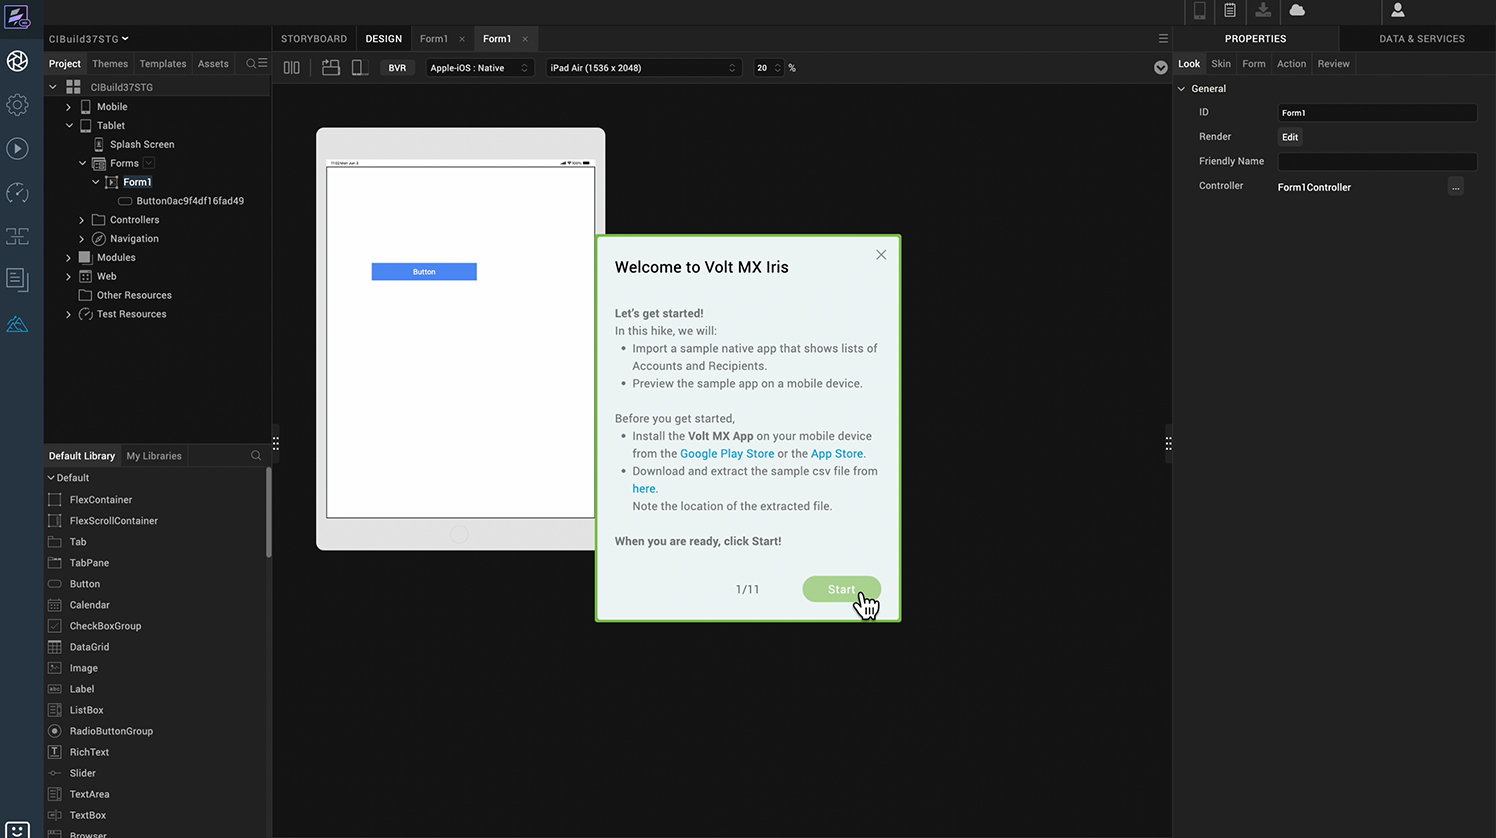Click the settings gear icon in left sidebar
This screenshot has height=838, width=1496.
(17, 105)
